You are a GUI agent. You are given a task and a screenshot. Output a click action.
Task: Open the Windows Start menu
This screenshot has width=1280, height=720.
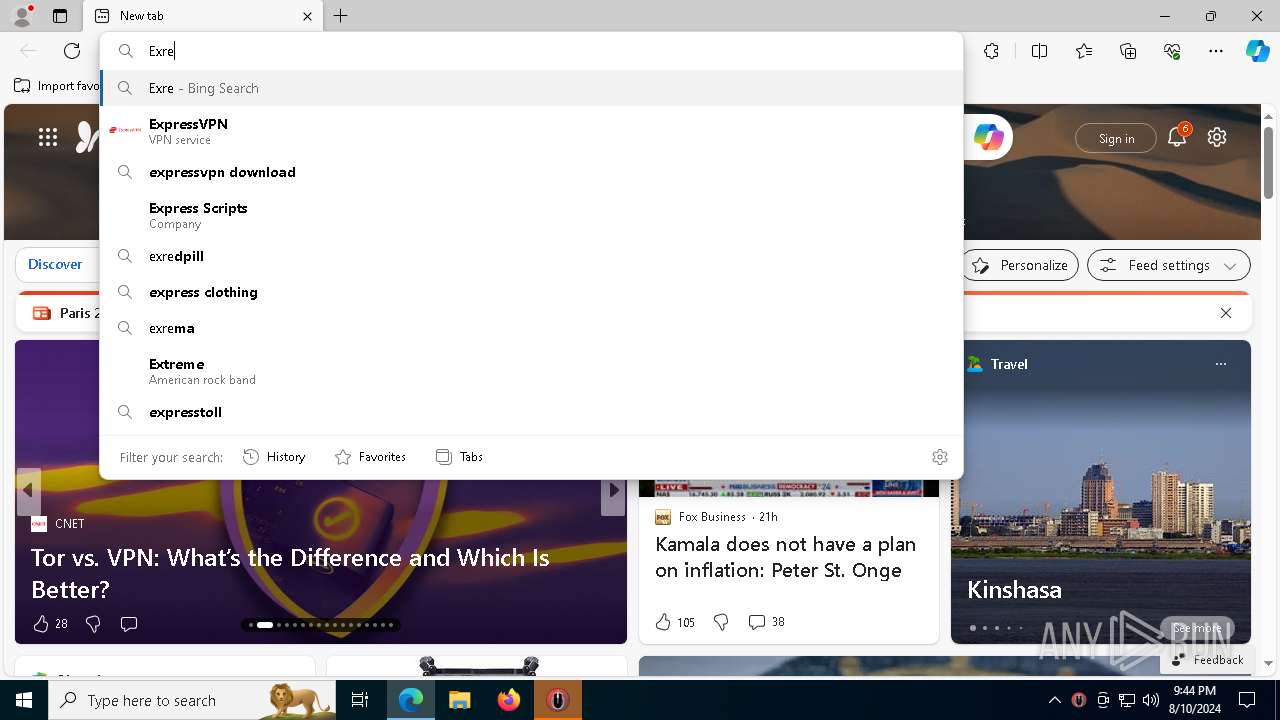click(x=24, y=700)
